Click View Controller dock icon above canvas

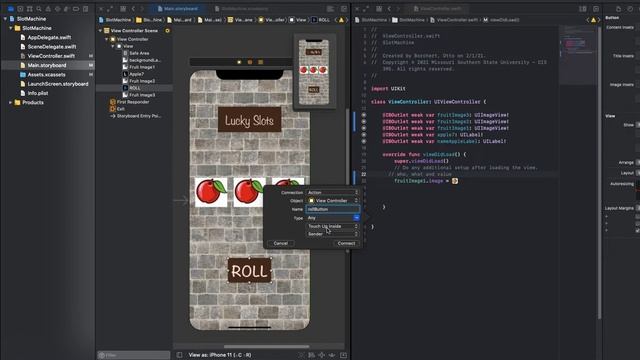(x=239, y=62)
